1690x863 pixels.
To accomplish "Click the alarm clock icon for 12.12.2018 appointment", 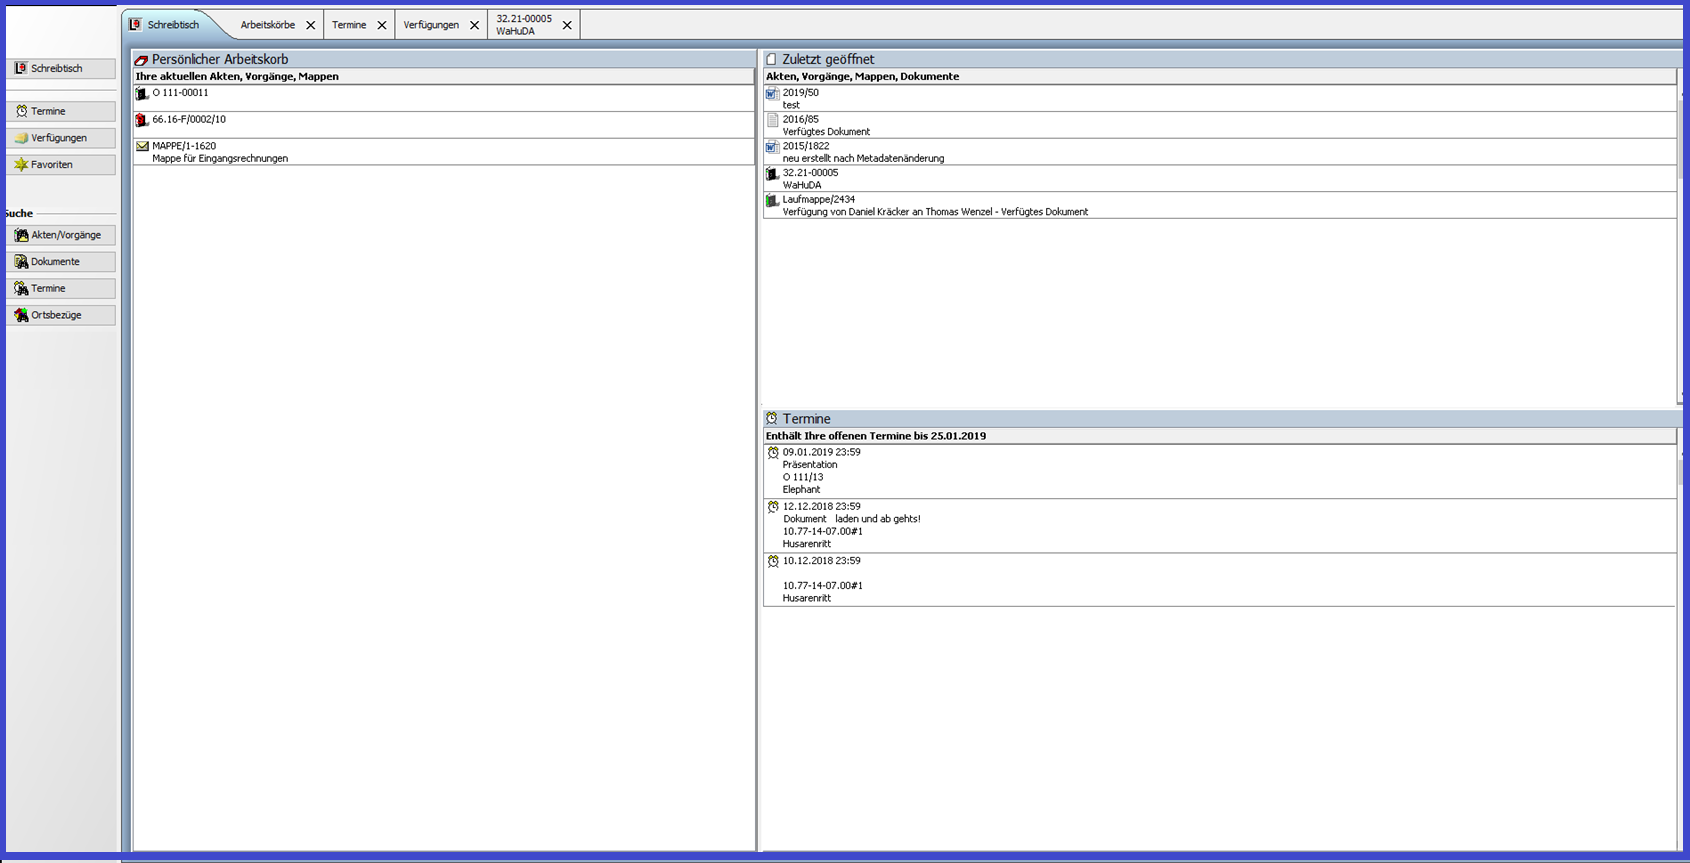I will 772,507.
